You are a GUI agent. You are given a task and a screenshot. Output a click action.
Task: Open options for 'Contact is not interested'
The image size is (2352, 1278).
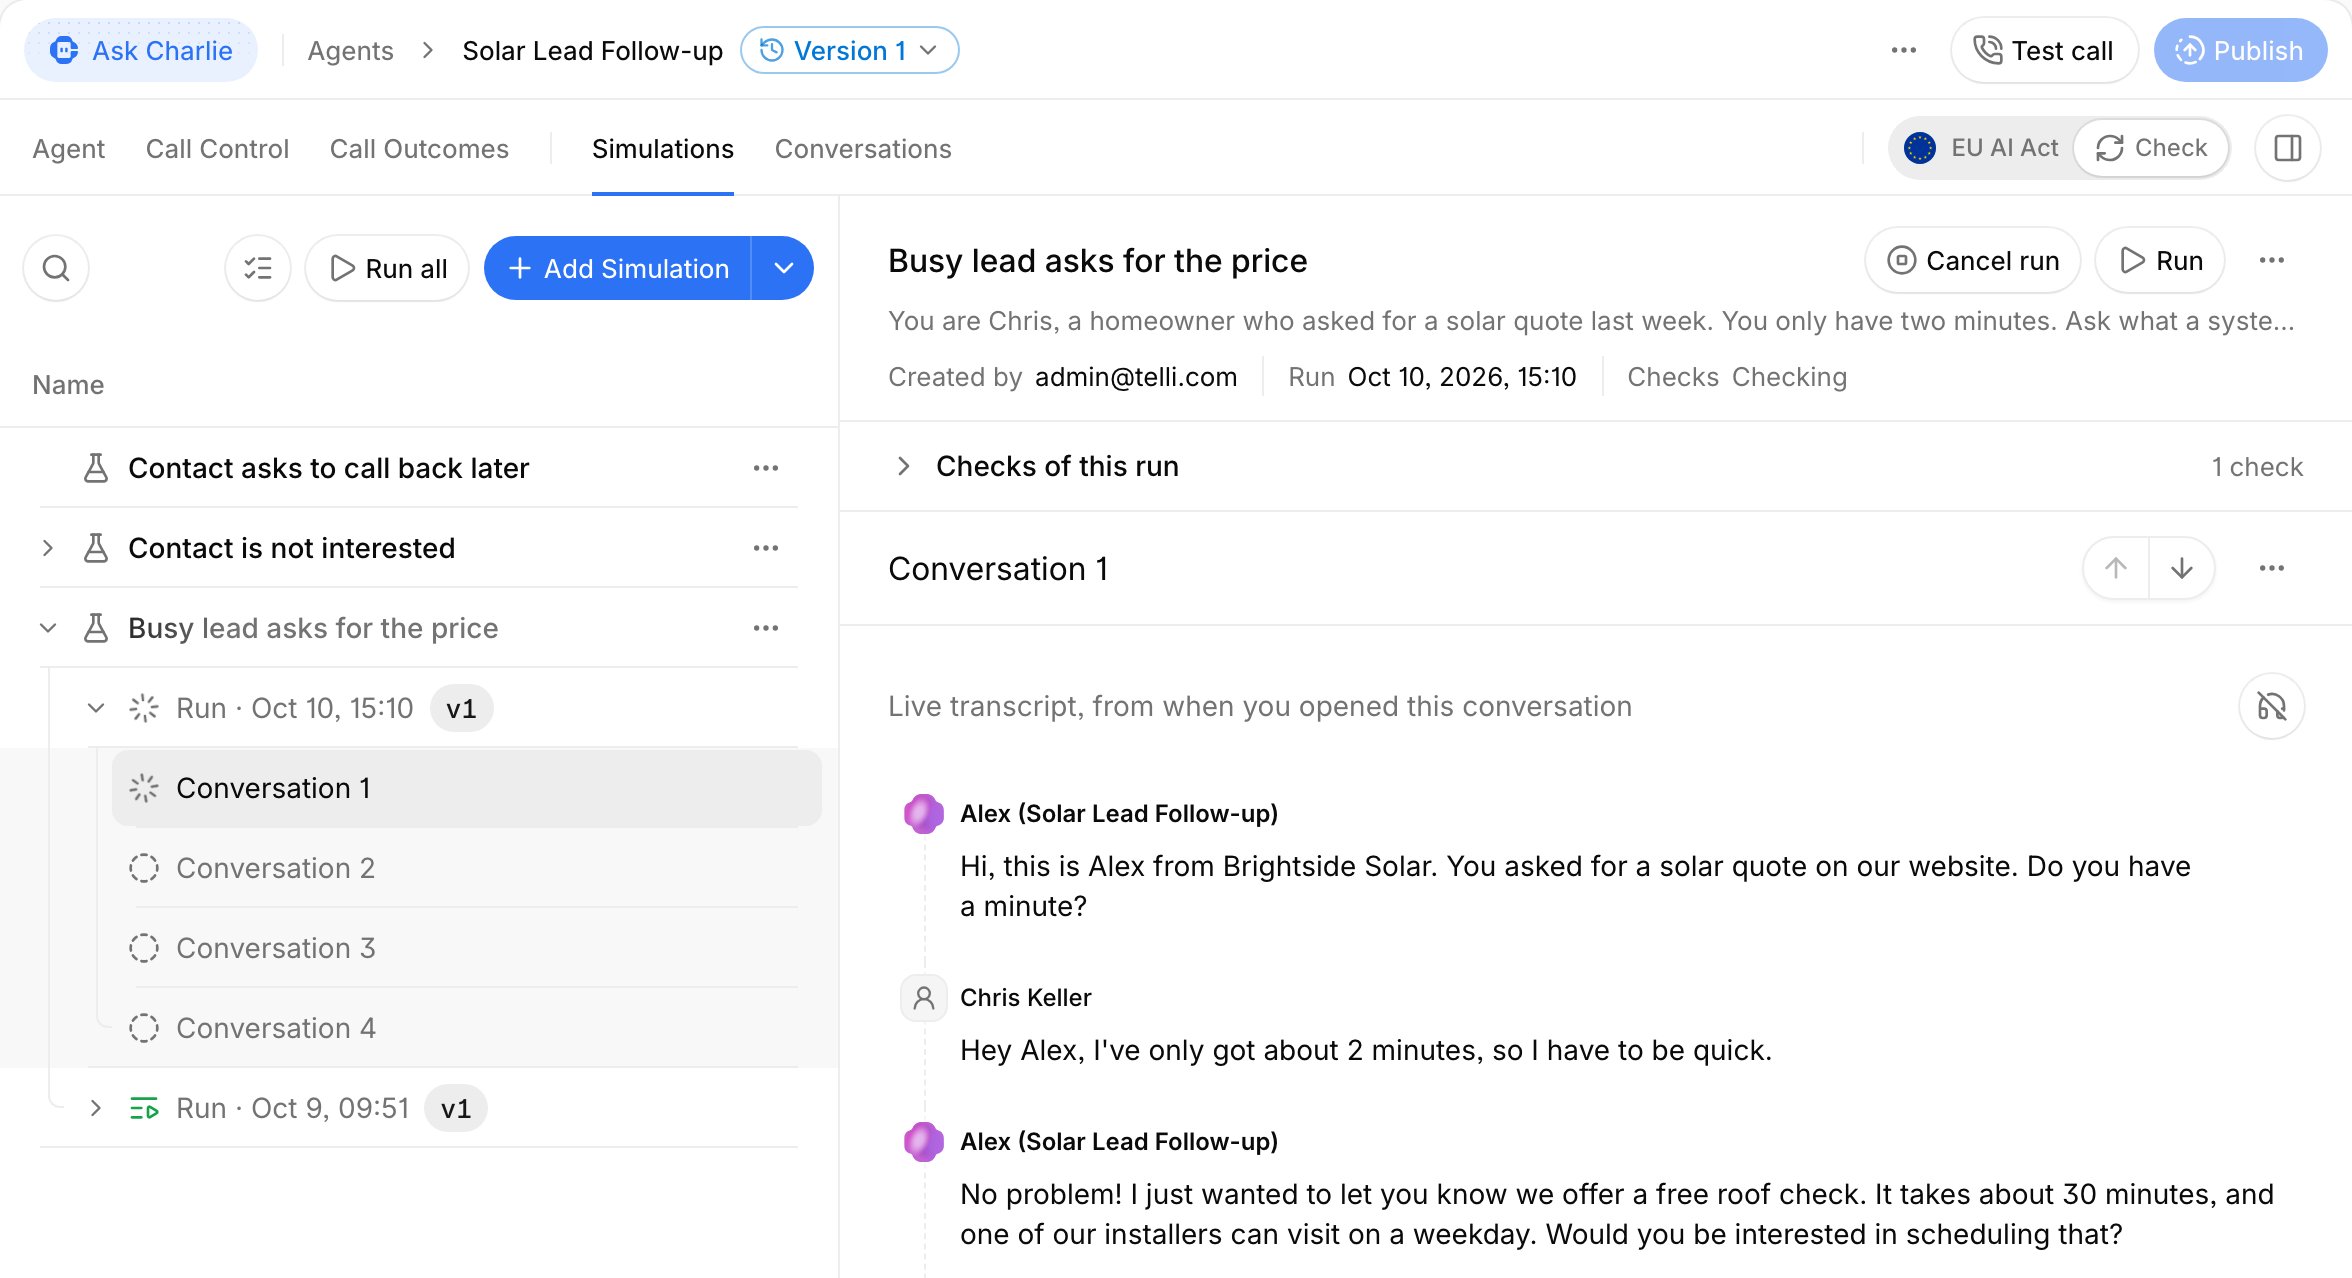click(766, 548)
